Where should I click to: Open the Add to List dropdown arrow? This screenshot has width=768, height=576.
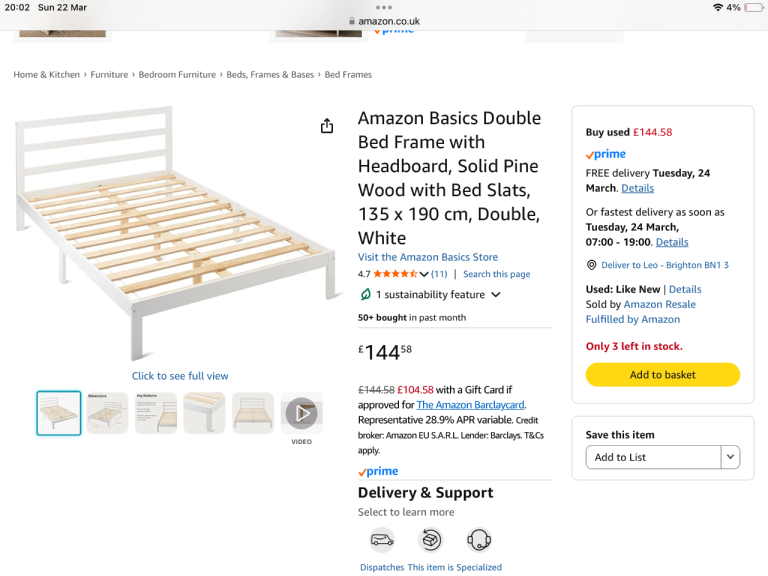[730, 457]
